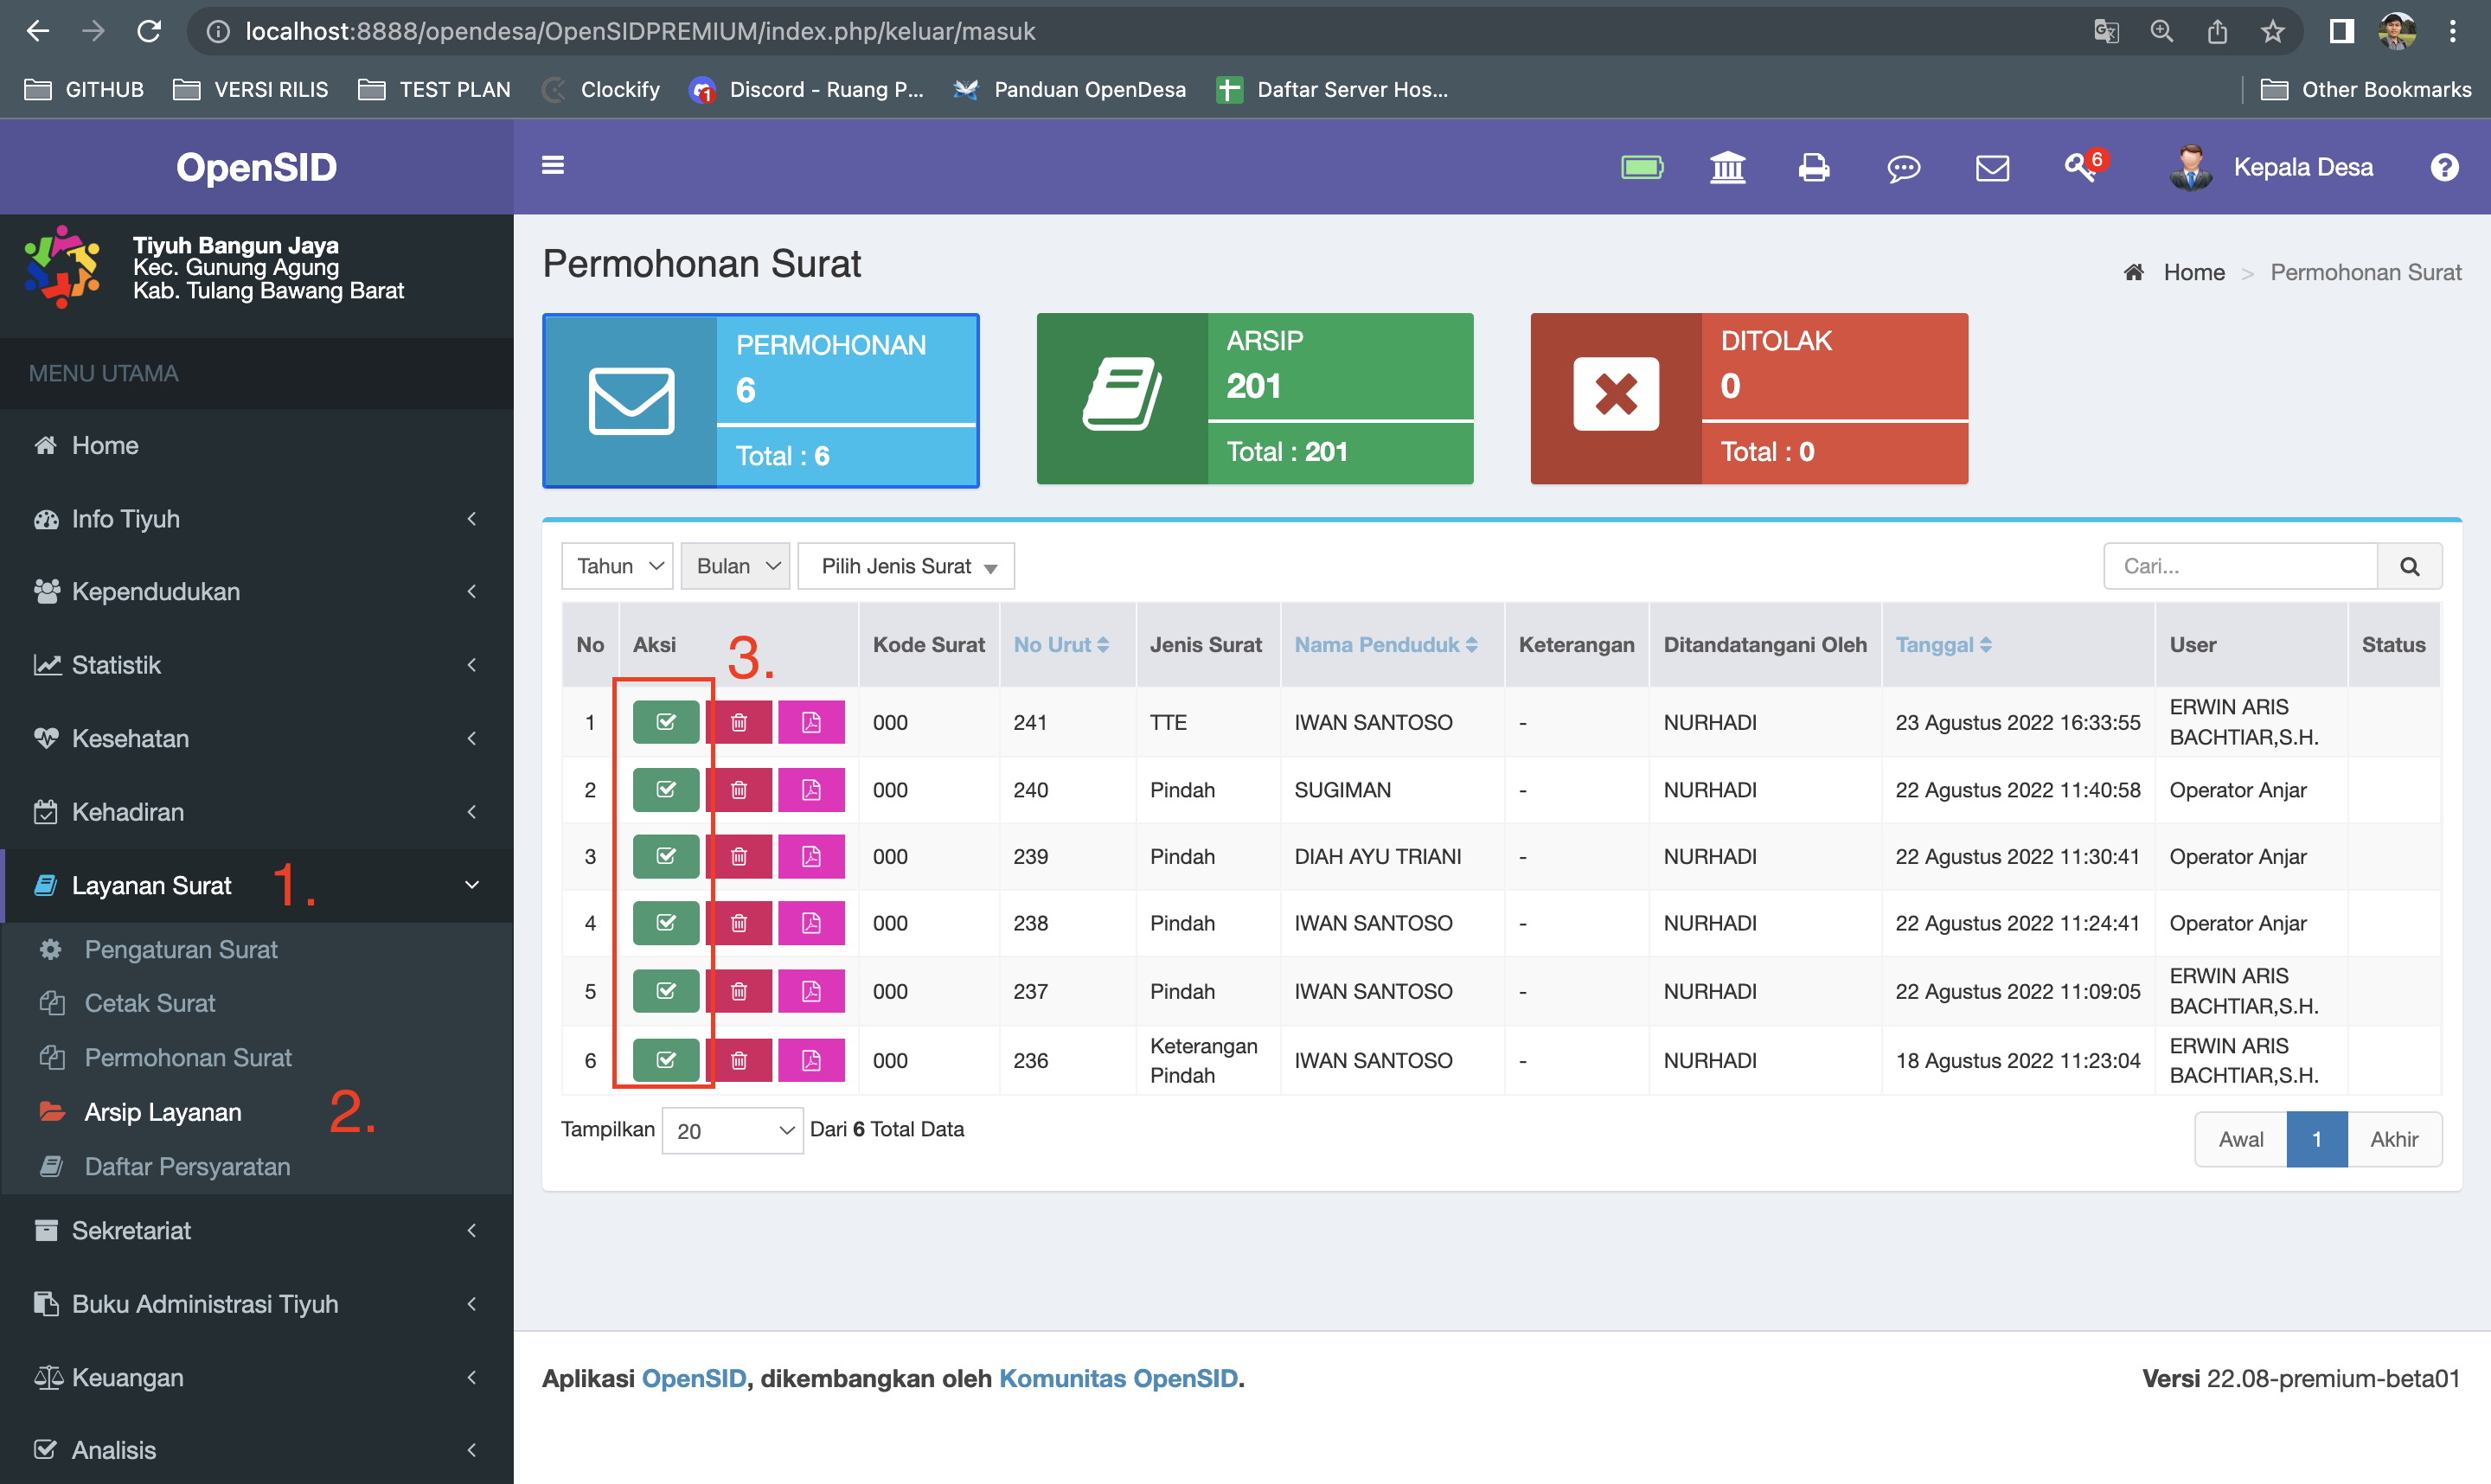Open Home in the sidebar
This screenshot has width=2491, height=1484.
(x=257, y=446)
